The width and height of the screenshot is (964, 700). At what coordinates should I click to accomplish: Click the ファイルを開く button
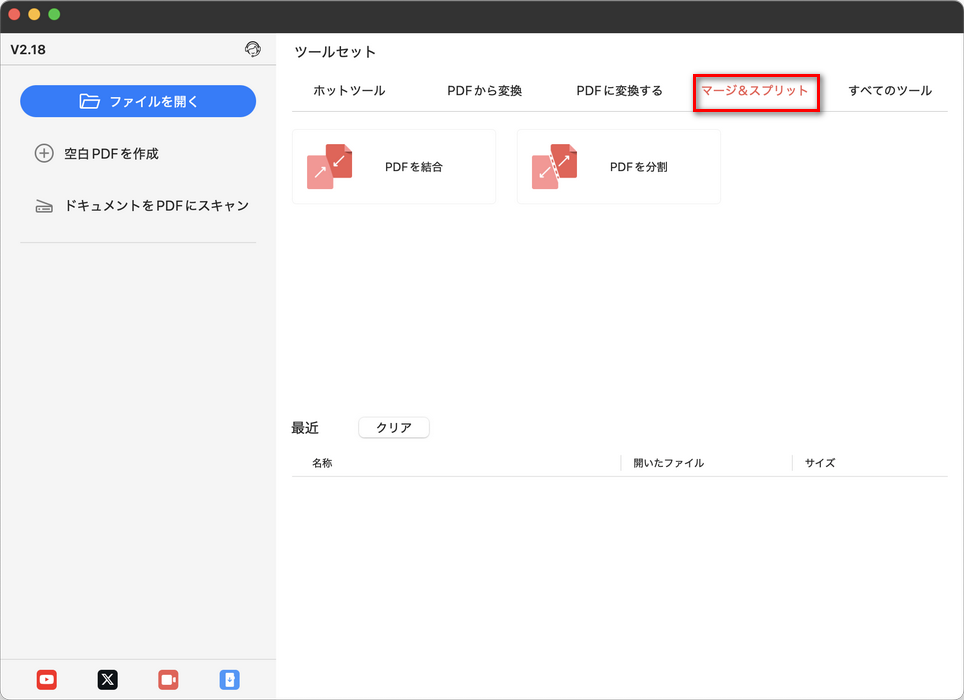point(137,101)
